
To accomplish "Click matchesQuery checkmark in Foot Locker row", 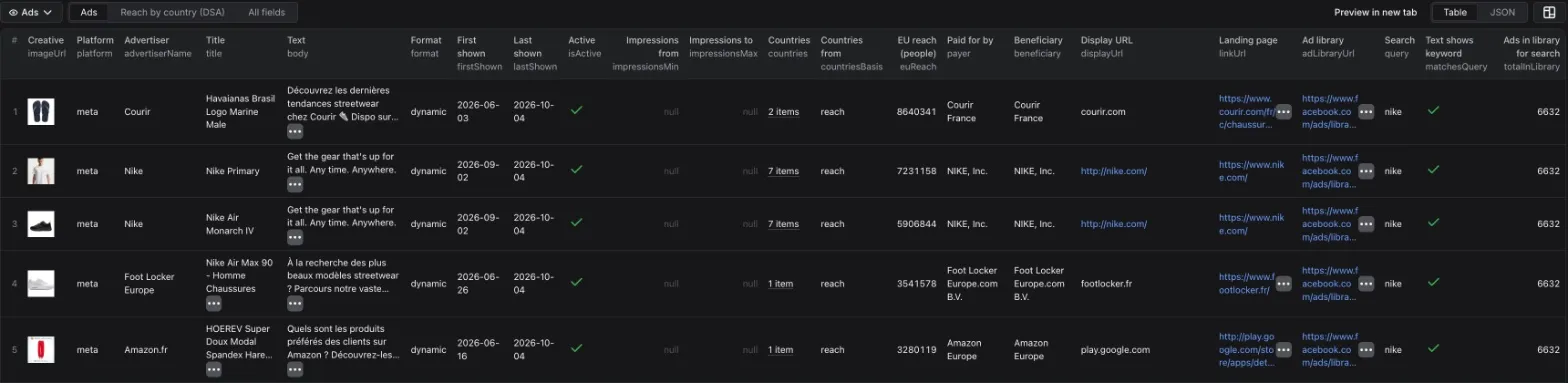I will (1433, 283).
